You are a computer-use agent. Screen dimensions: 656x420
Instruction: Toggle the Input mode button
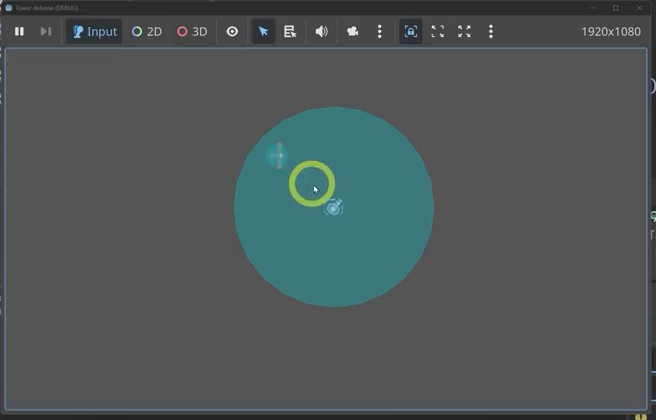tap(94, 31)
